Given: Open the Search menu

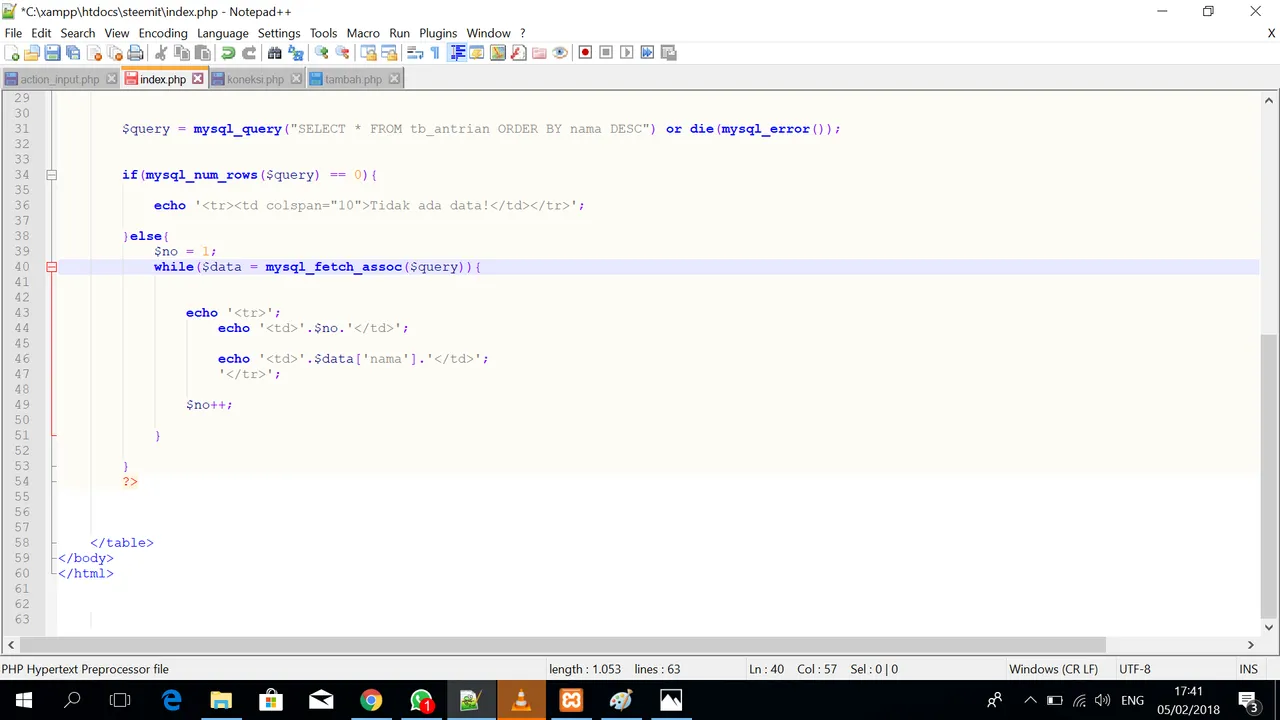Looking at the screenshot, I should [77, 33].
